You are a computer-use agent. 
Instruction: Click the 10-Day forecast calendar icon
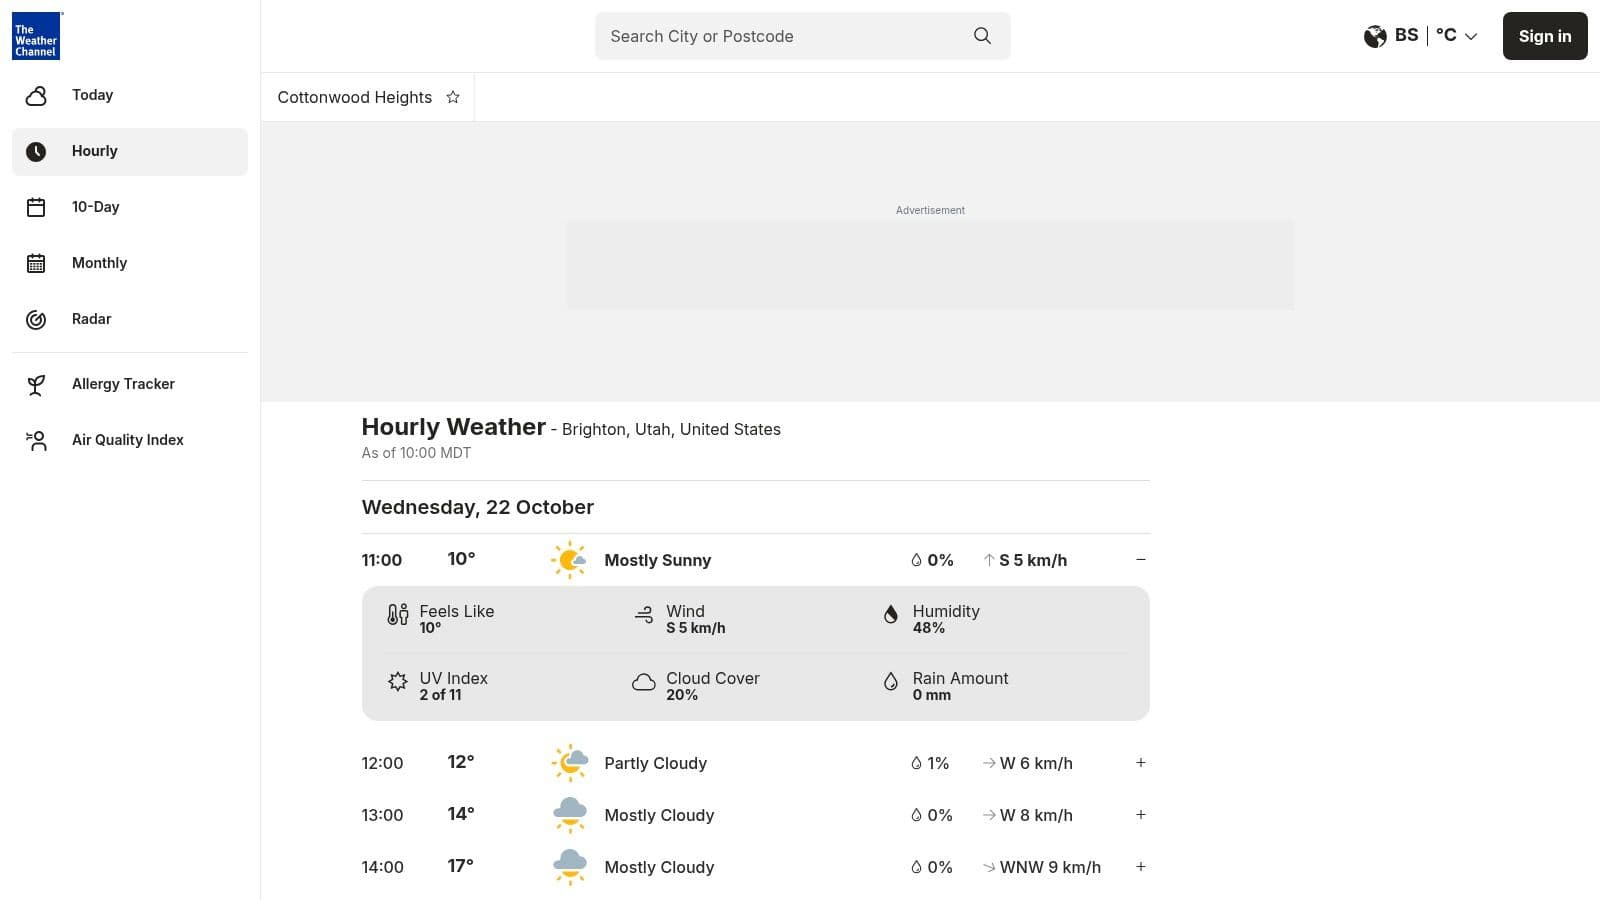pyautogui.click(x=36, y=207)
